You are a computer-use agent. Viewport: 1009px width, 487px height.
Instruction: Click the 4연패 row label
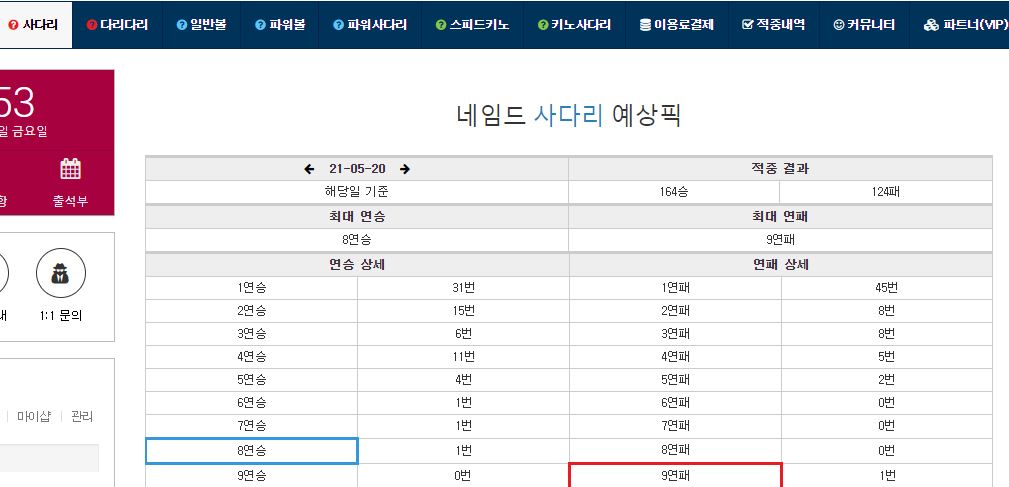[675, 357]
